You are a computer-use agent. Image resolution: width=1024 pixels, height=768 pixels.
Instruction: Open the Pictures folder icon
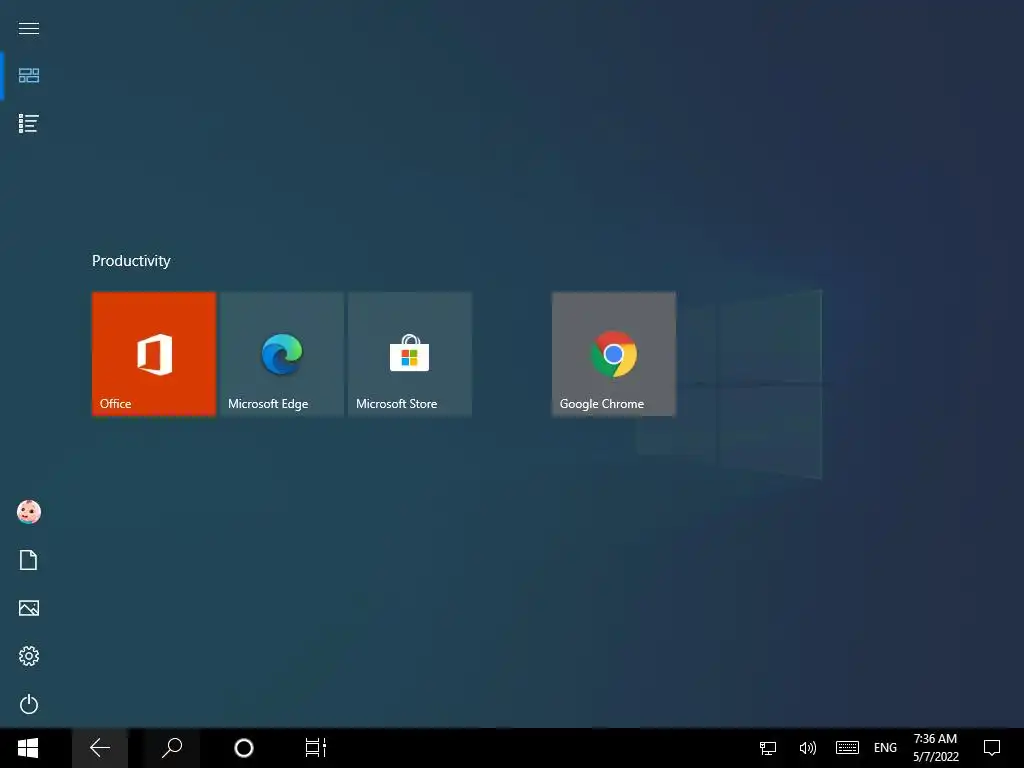tap(29, 608)
